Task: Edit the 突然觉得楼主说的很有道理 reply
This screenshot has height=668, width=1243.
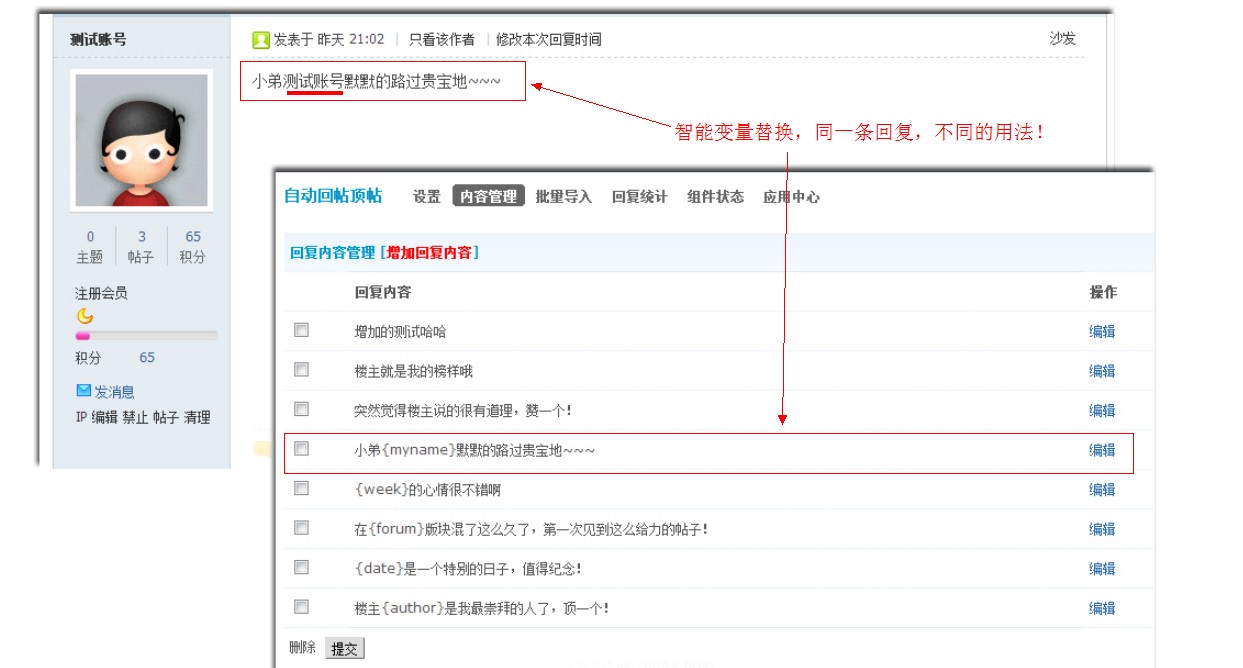Action: [x=1102, y=410]
